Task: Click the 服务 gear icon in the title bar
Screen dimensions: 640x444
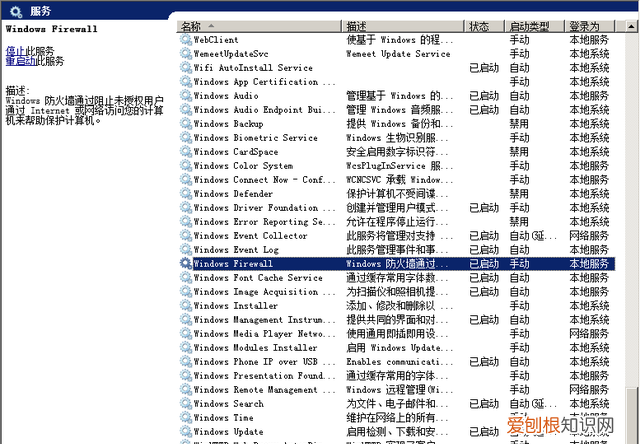Action: tap(16, 11)
